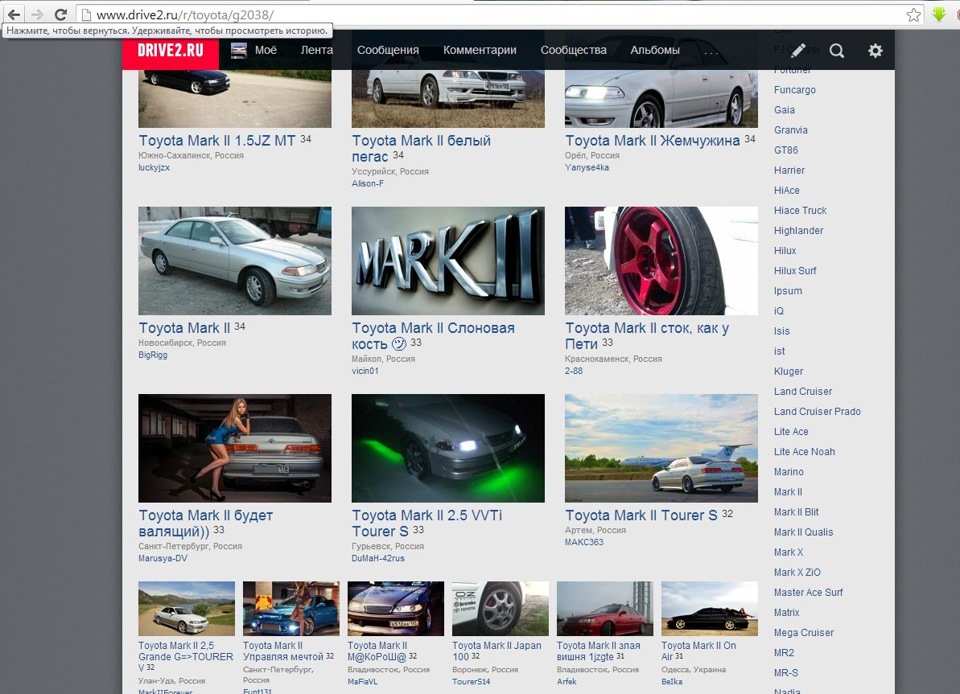Select Kluger in model list
Viewport: 960px width, 694px height.
pos(789,371)
